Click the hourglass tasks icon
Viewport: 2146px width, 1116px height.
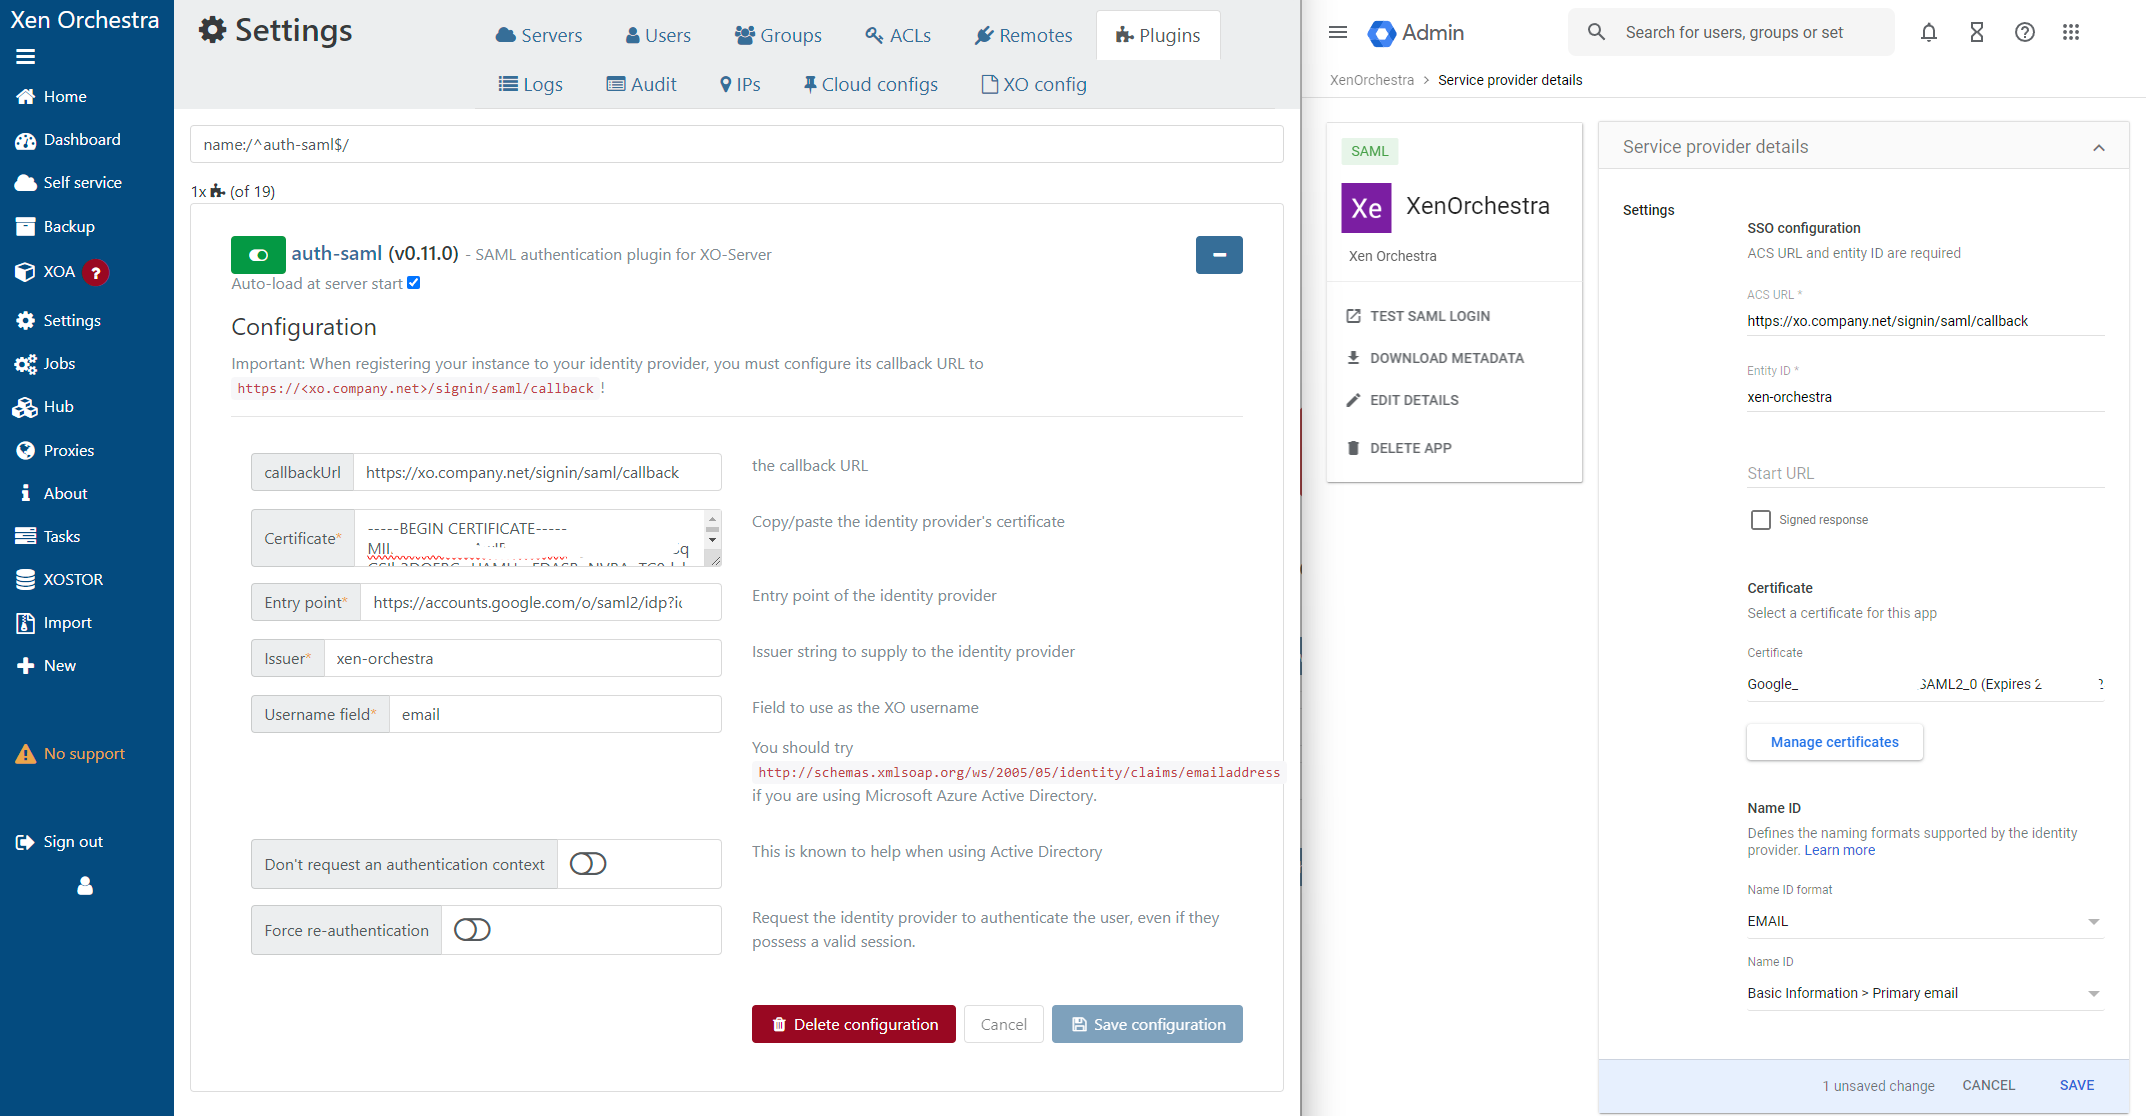coord(1977,33)
